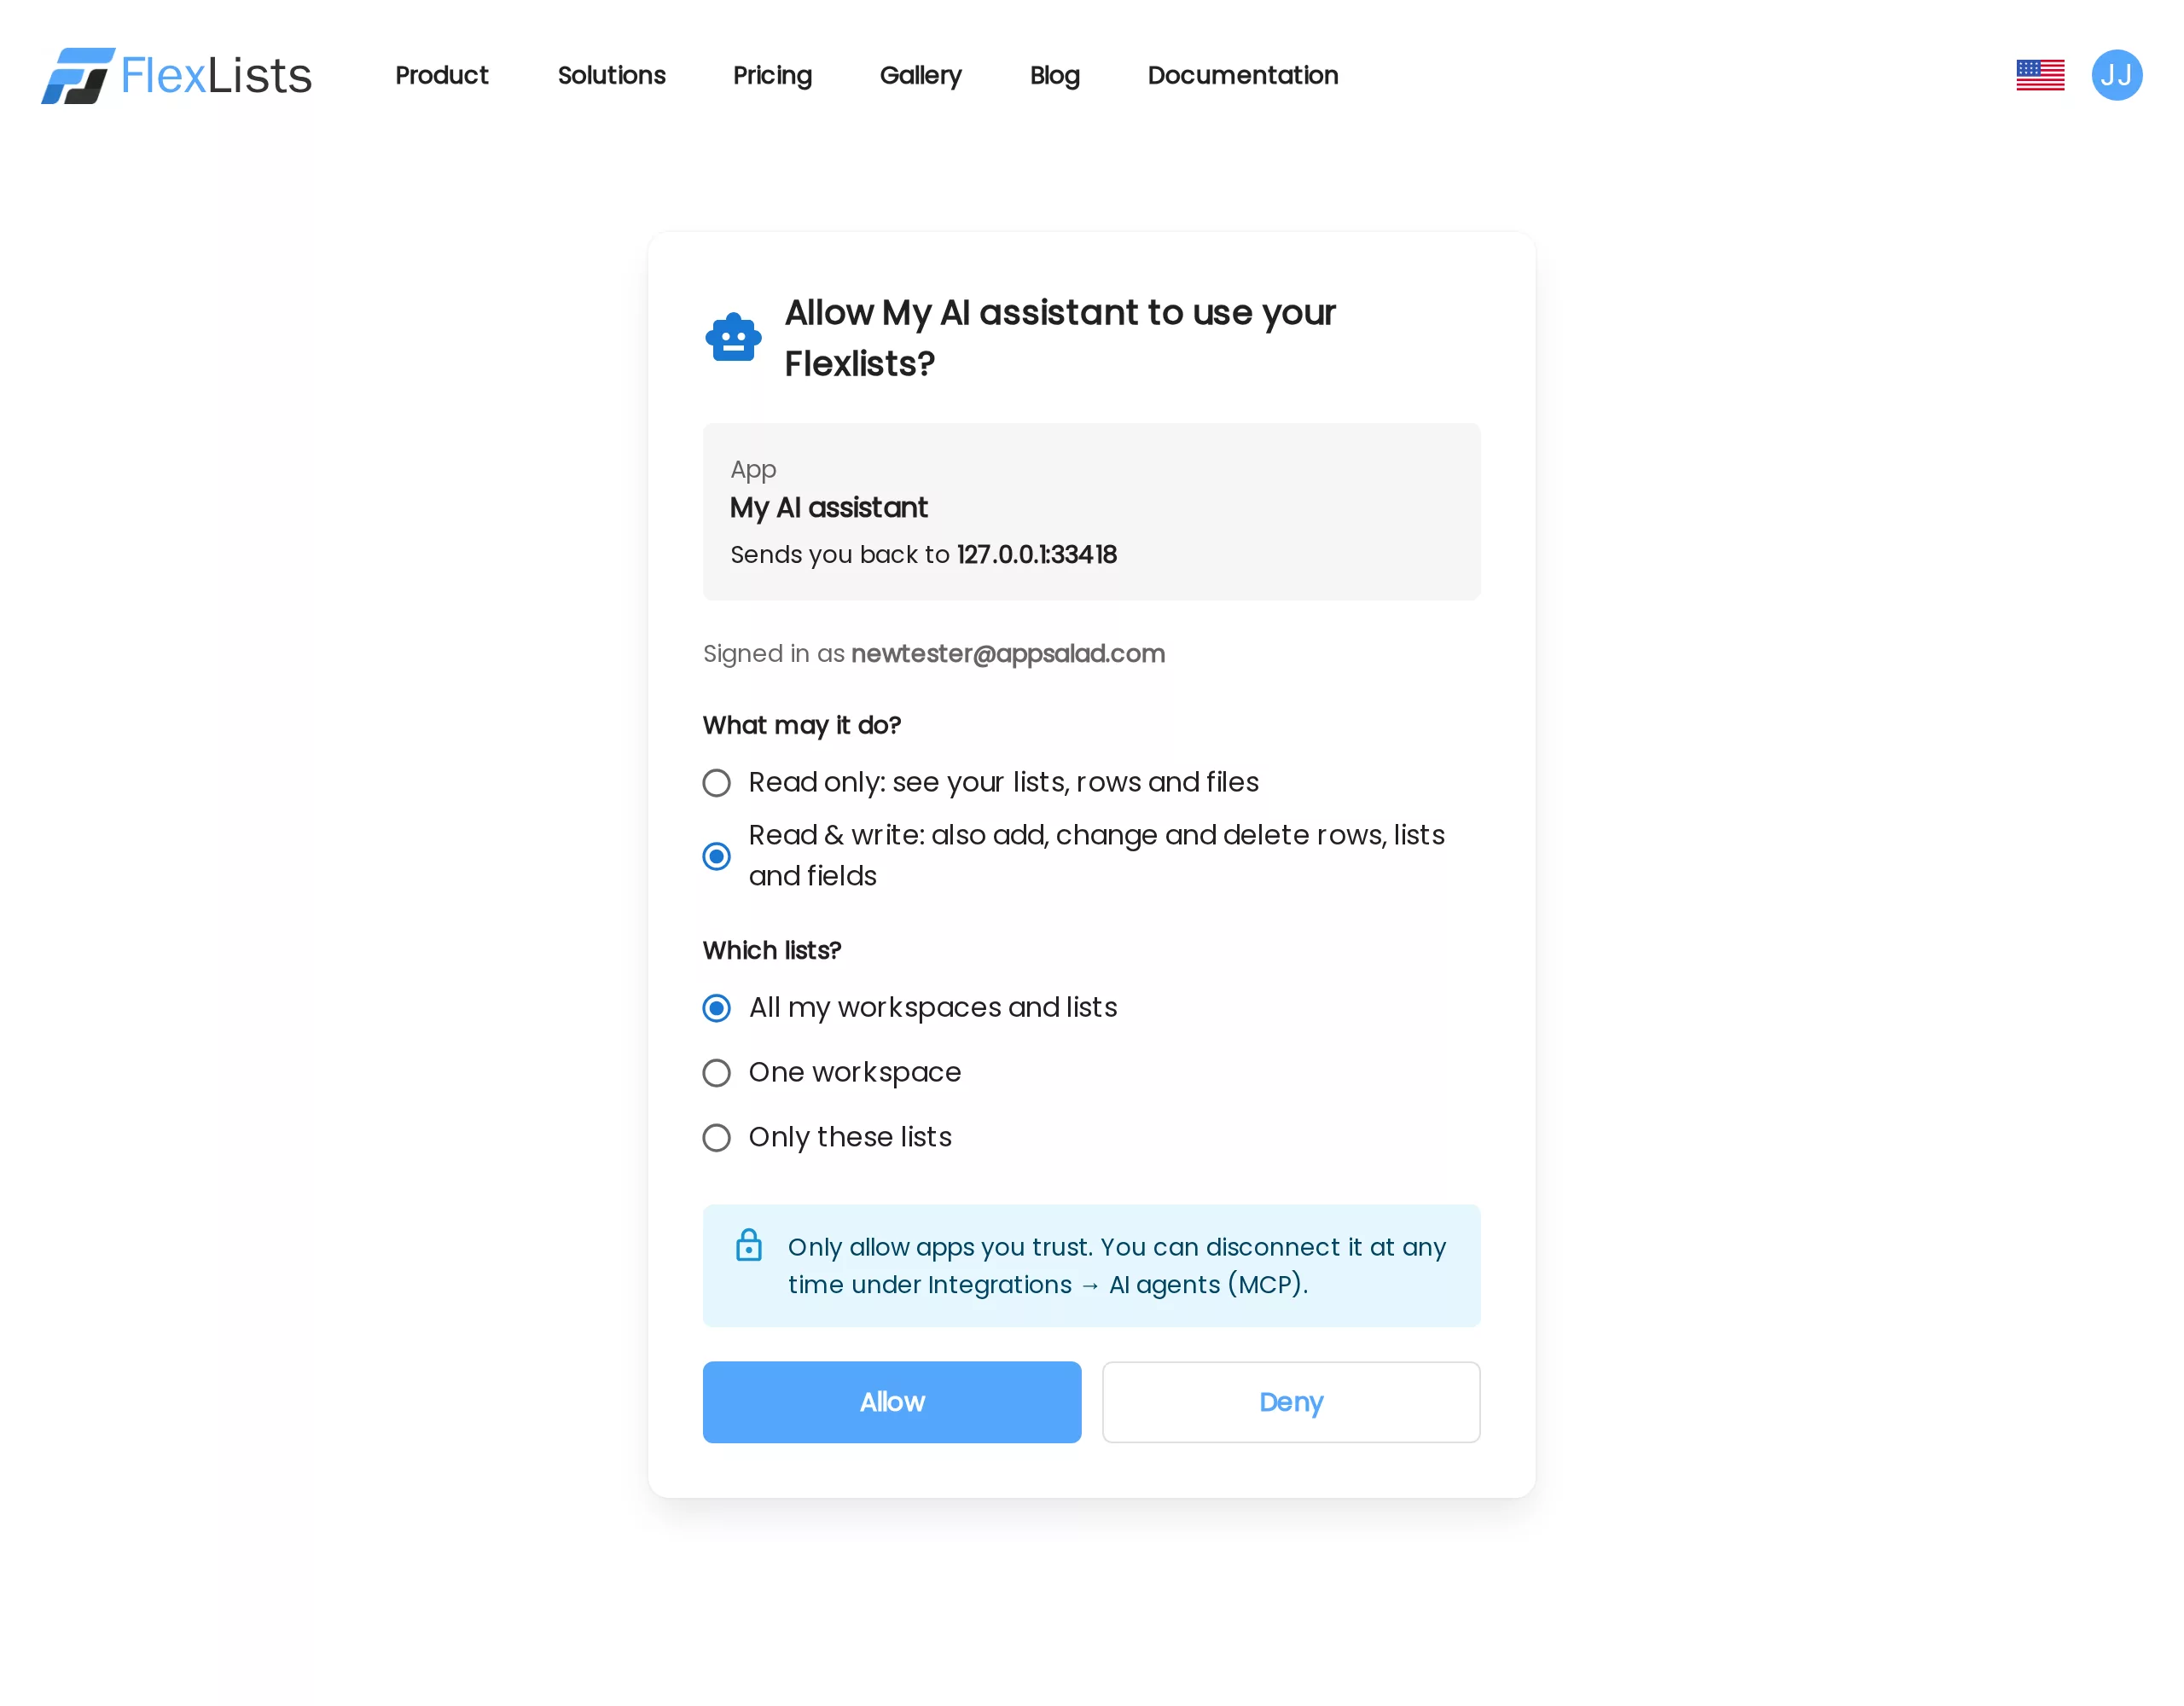
Task: Click the Only allow apps you trust notice
Action: [x=1092, y=1266]
